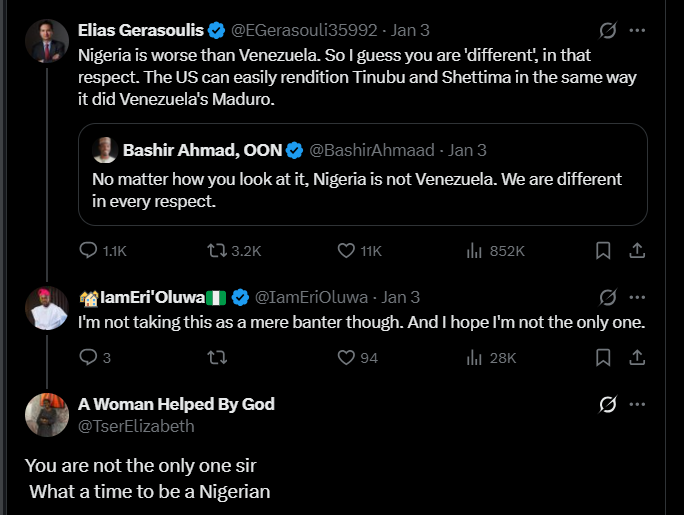Bookmark IamEri'Oluwa's tweet
684x515 pixels.
(603, 357)
